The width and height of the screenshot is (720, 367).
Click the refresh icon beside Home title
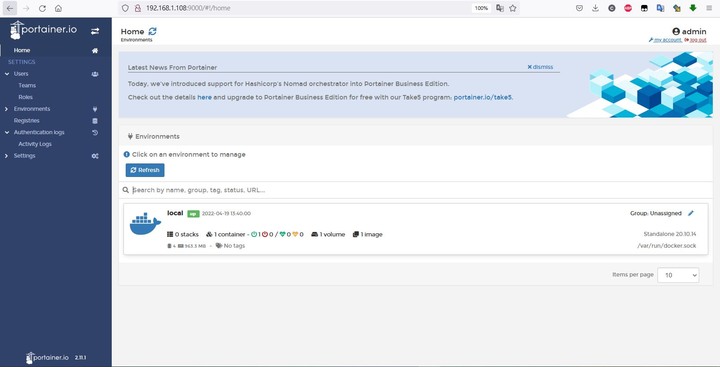(152, 31)
